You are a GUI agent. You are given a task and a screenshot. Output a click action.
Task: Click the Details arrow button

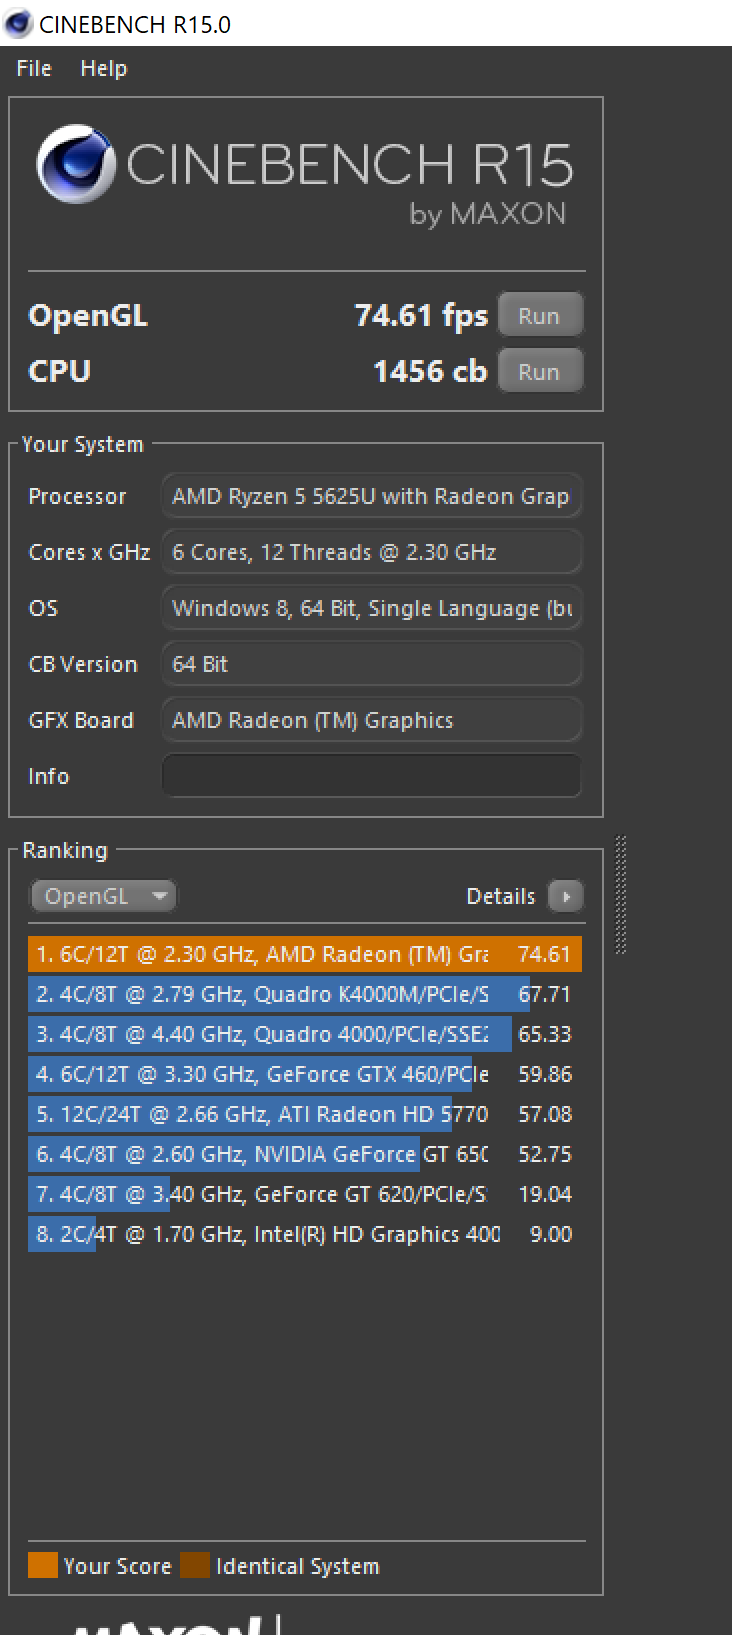[566, 896]
